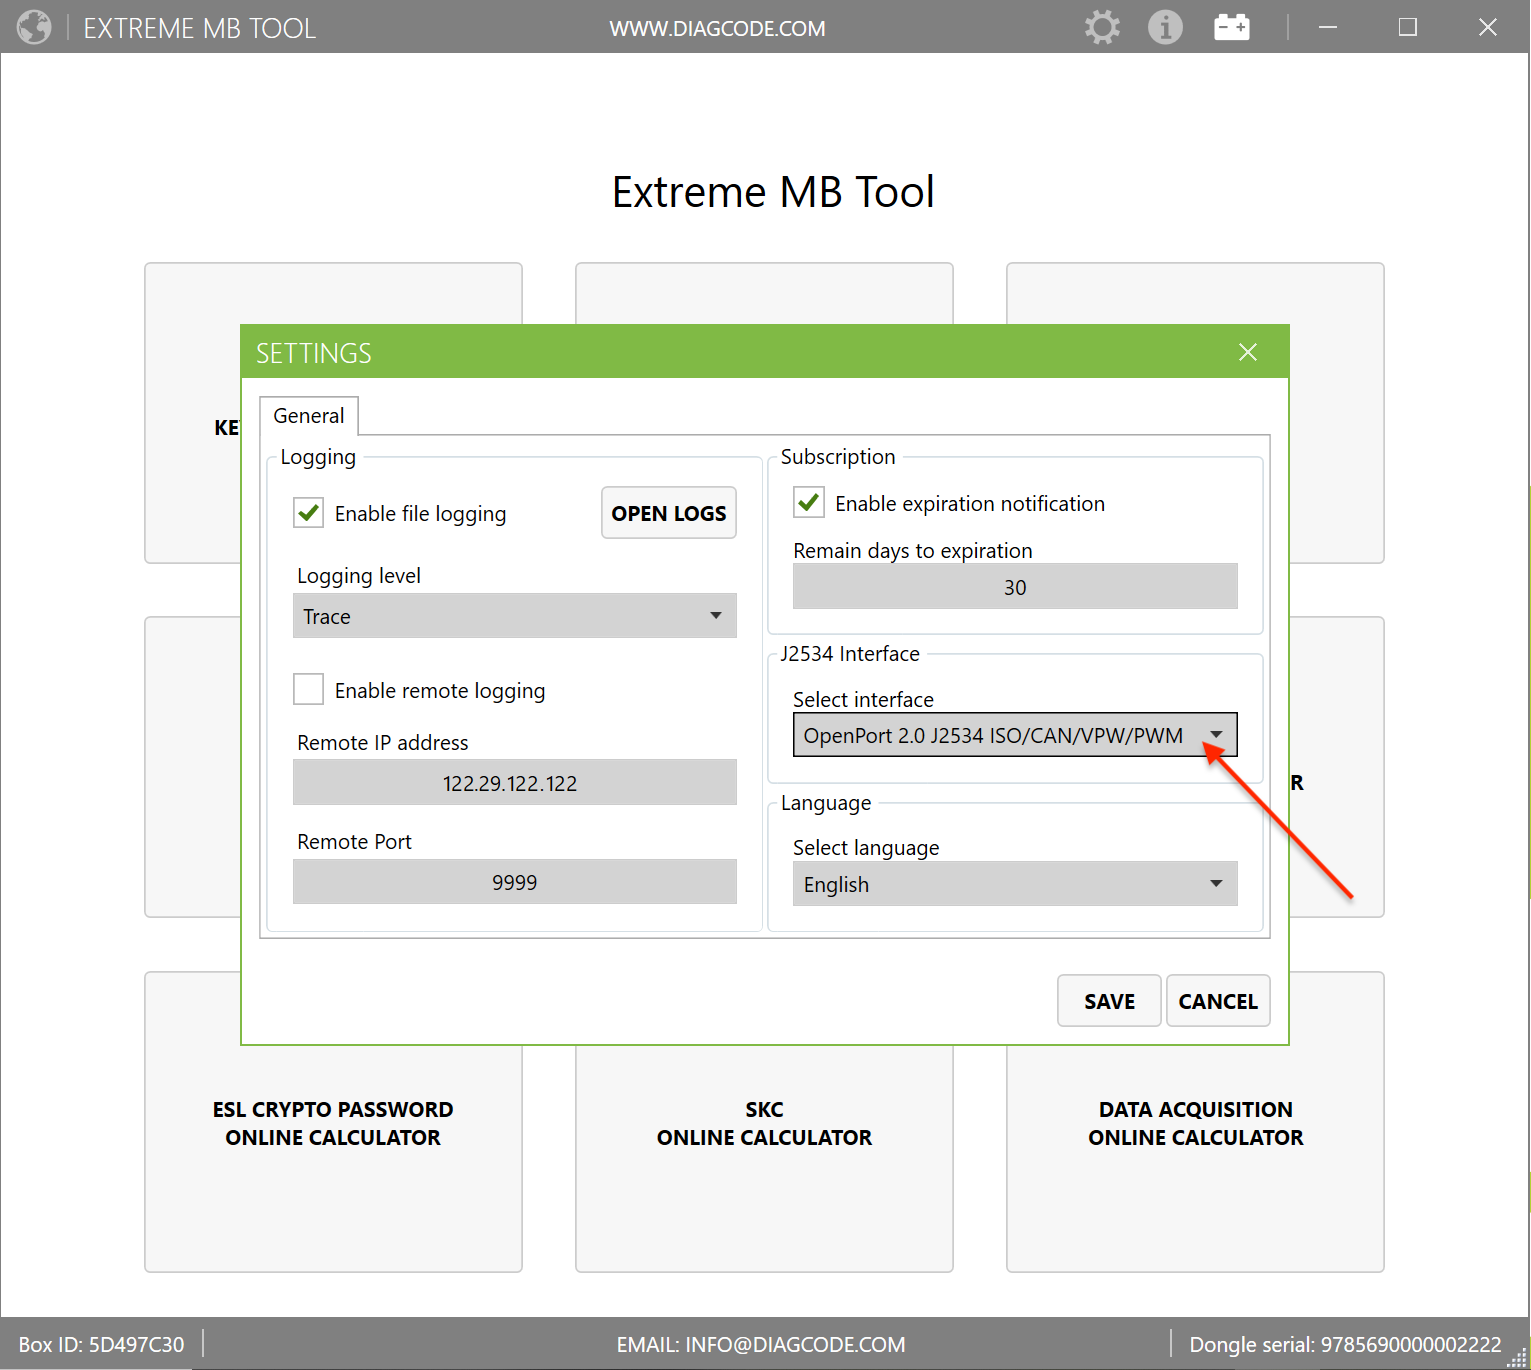Click the battery icon in the title bar
This screenshot has width=1531, height=1370.
coord(1232,27)
